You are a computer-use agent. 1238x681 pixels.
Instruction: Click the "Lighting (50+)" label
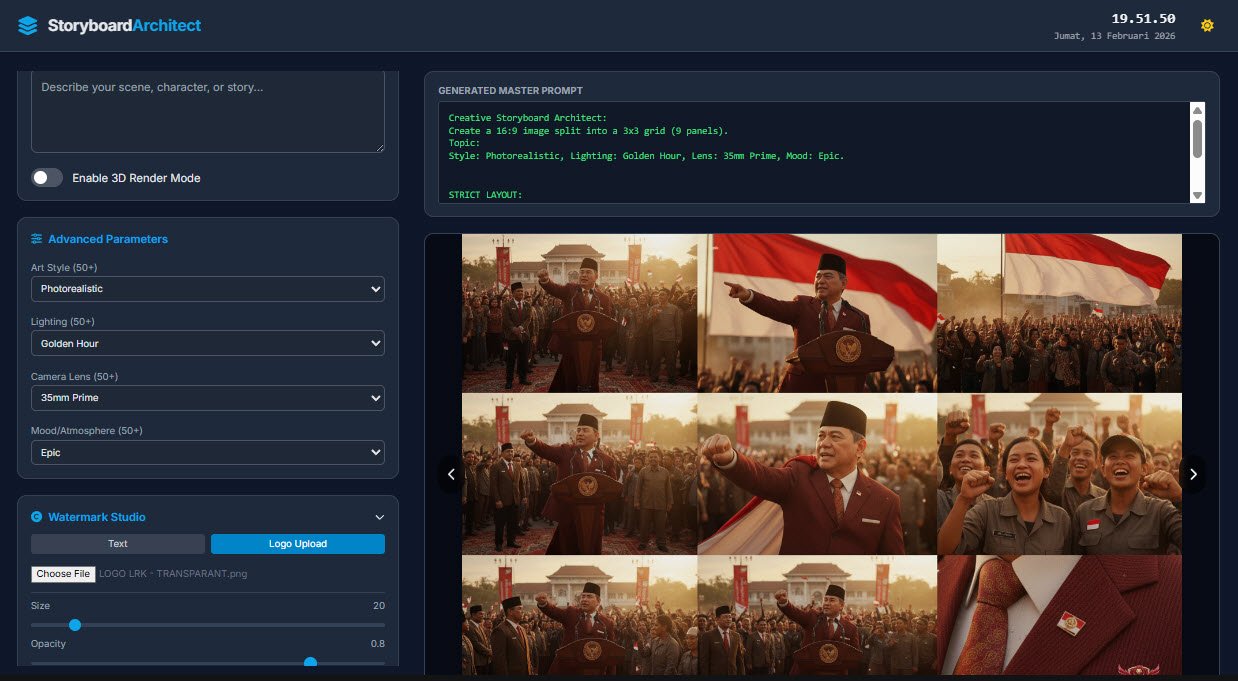click(62, 322)
